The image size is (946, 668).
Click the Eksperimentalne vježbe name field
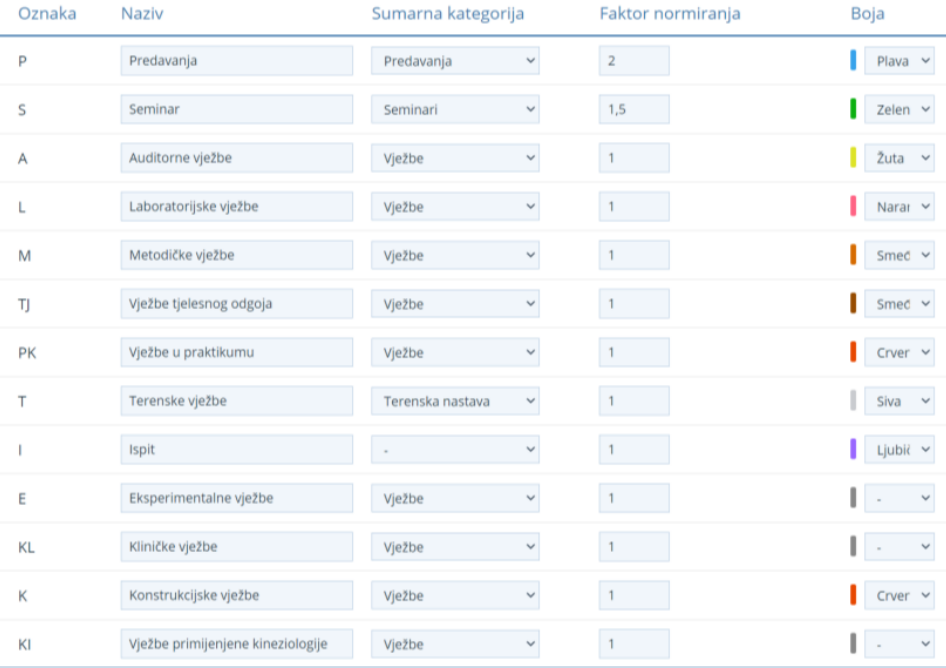click(236, 498)
